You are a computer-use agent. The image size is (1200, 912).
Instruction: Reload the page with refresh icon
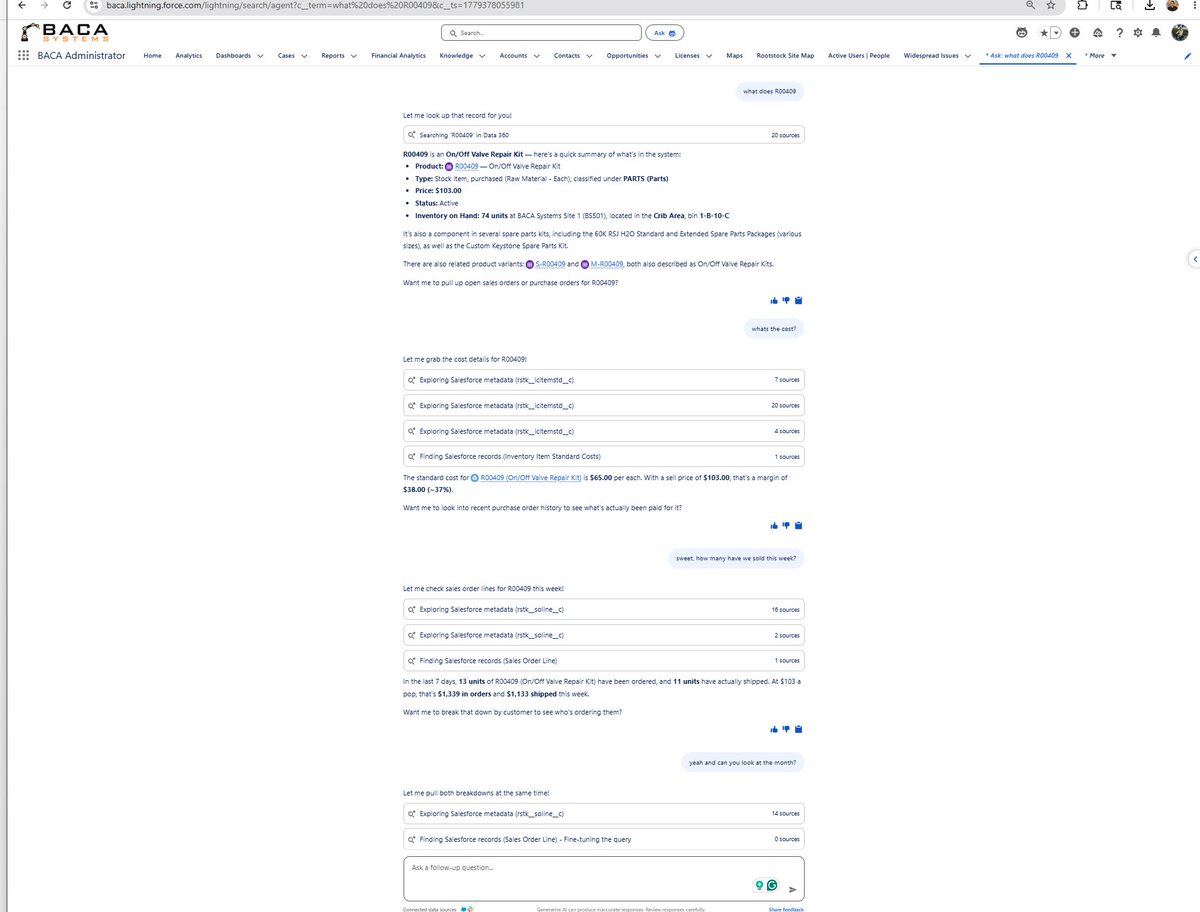click(66, 6)
